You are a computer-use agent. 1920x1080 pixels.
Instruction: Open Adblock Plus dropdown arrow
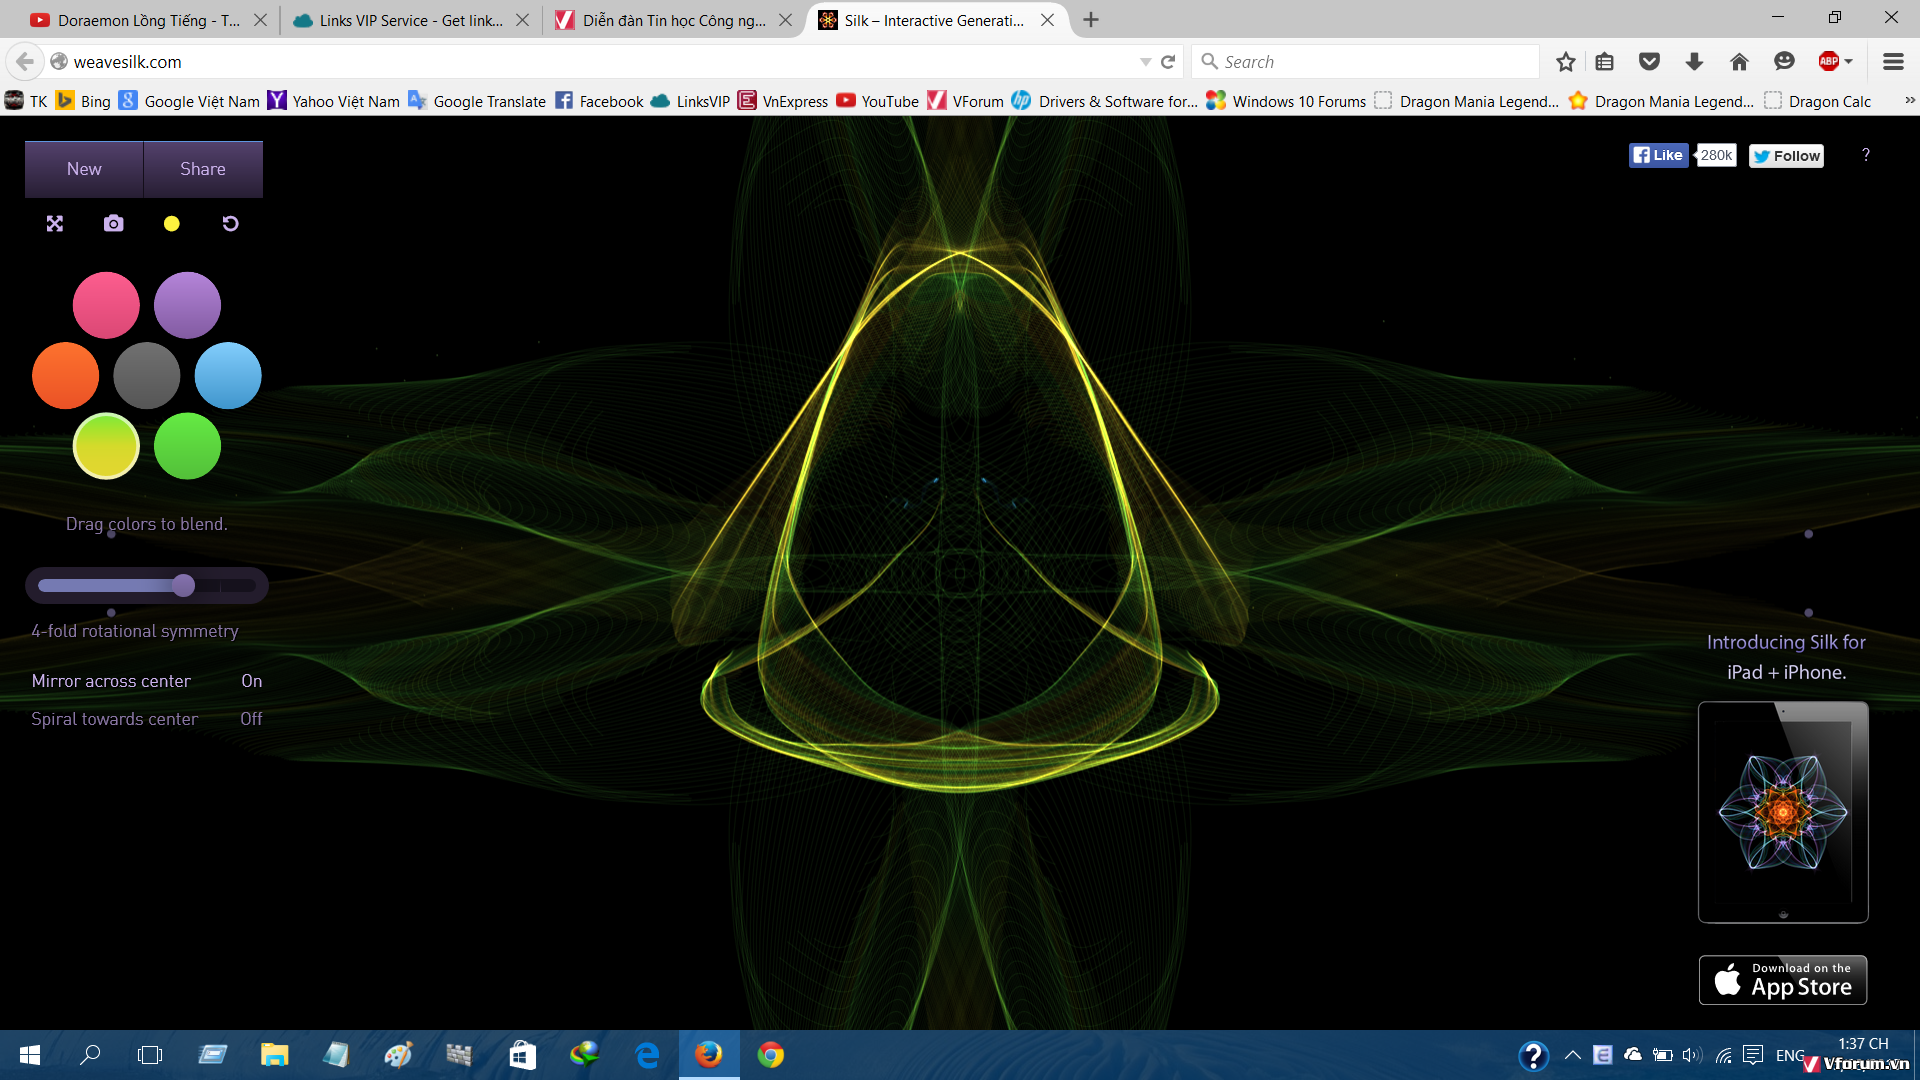pyautogui.click(x=1849, y=62)
